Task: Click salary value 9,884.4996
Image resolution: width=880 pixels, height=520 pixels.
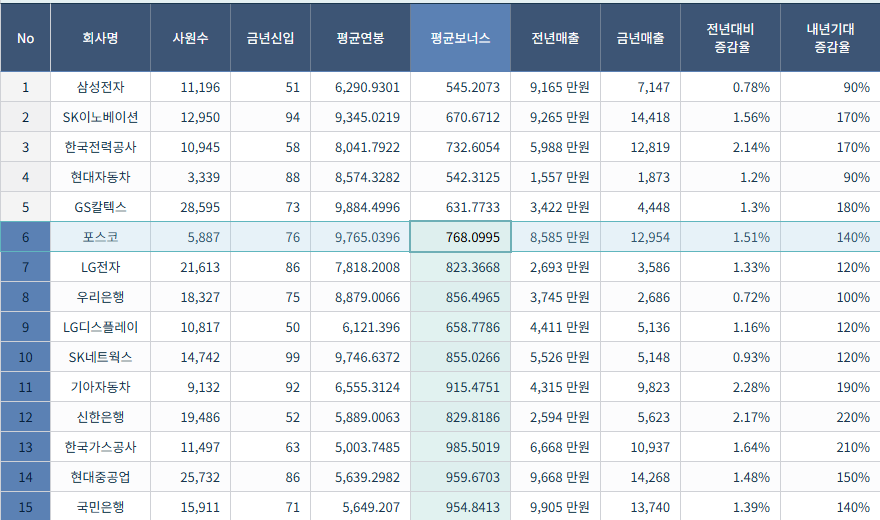Action: point(360,207)
